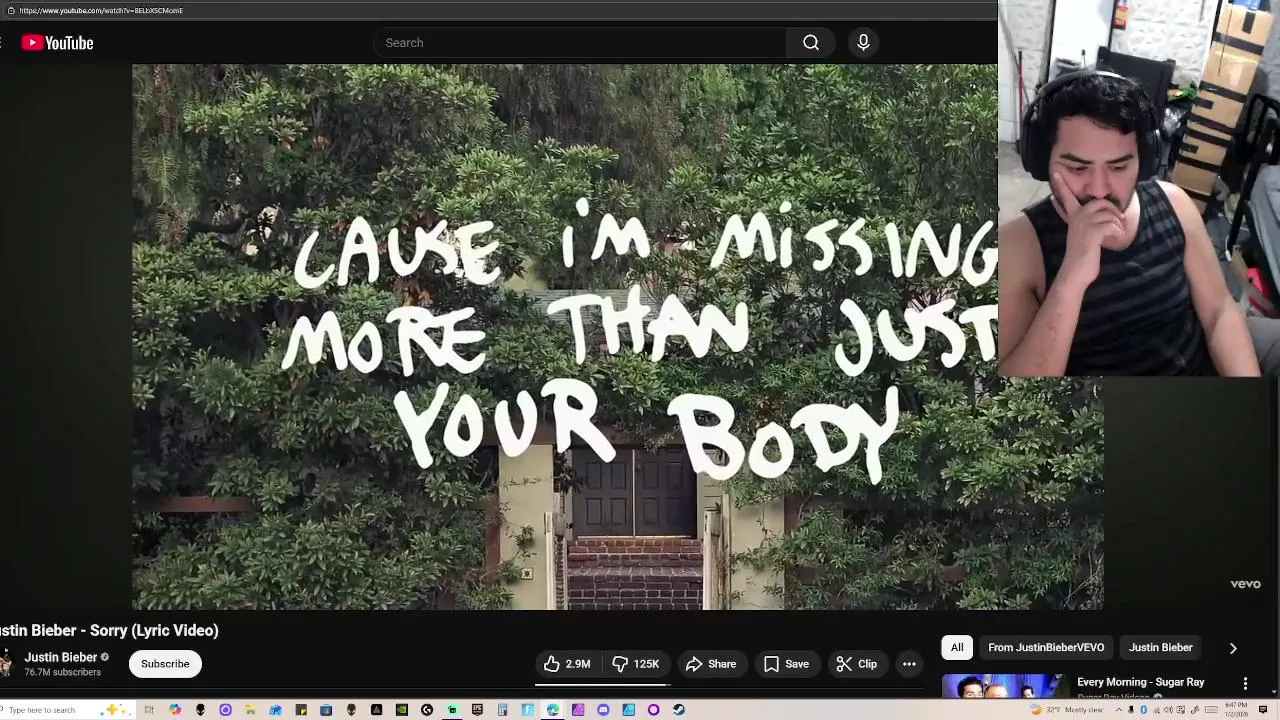Open the network tray icon
This screenshot has height=720, width=1280.
pos(1157,710)
